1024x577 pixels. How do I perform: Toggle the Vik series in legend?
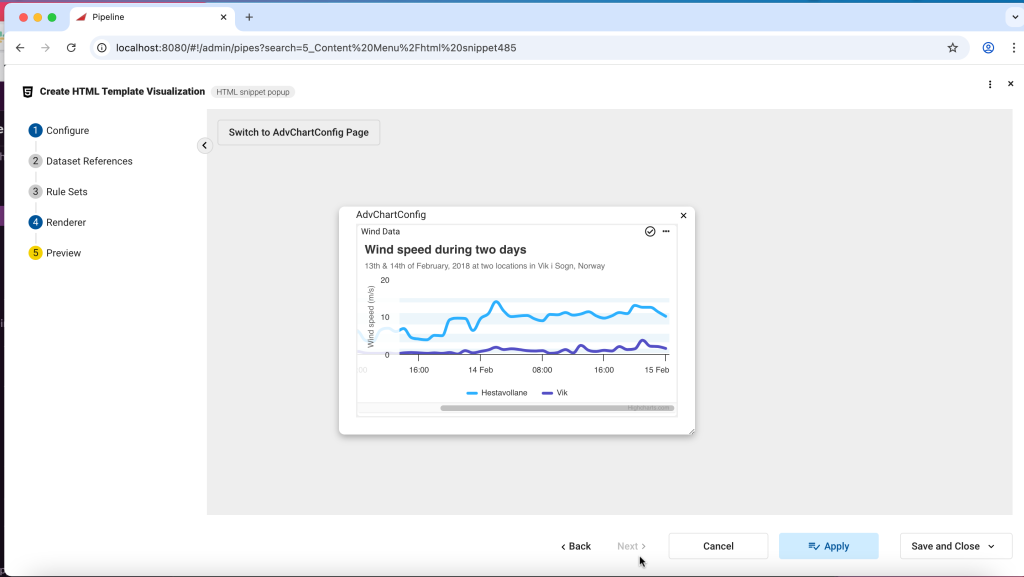coord(555,393)
